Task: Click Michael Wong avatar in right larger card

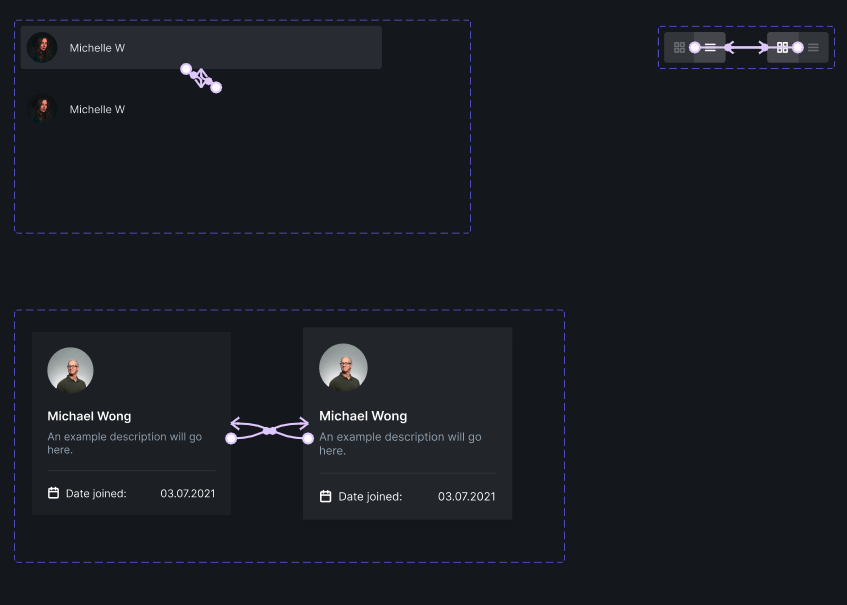Action: (343, 367)
